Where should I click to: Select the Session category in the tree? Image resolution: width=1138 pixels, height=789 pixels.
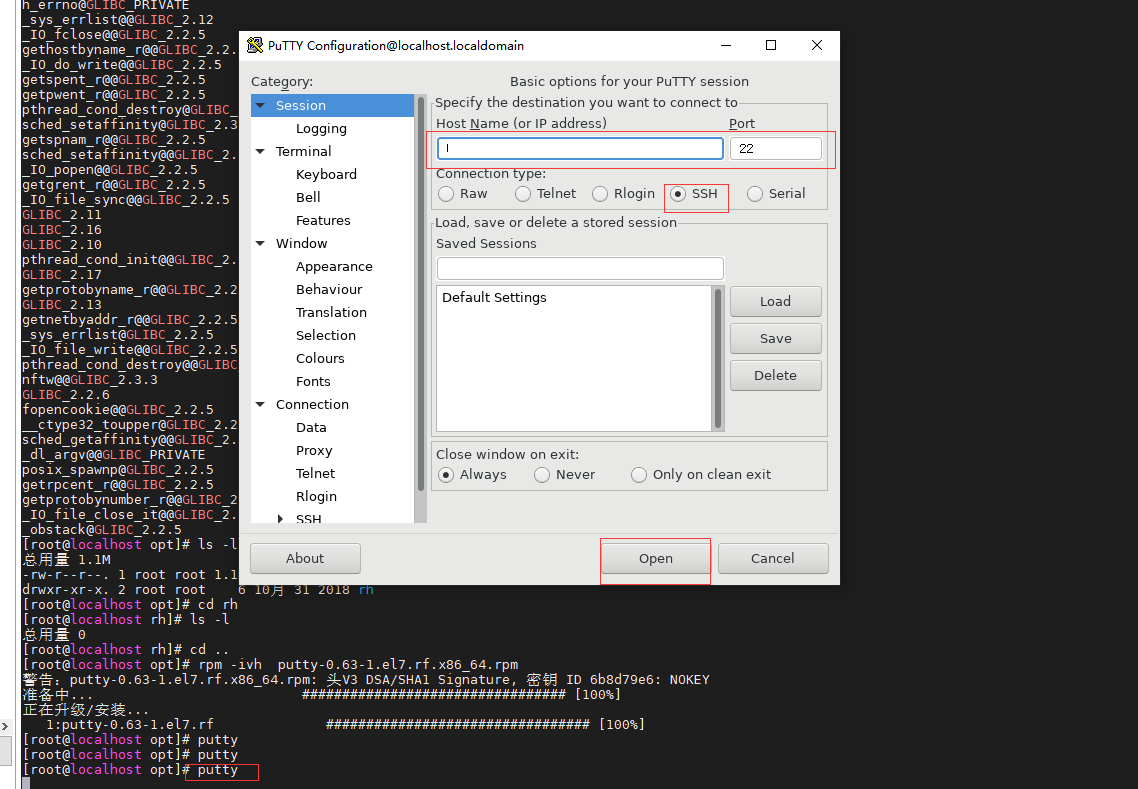click(300, 105)
